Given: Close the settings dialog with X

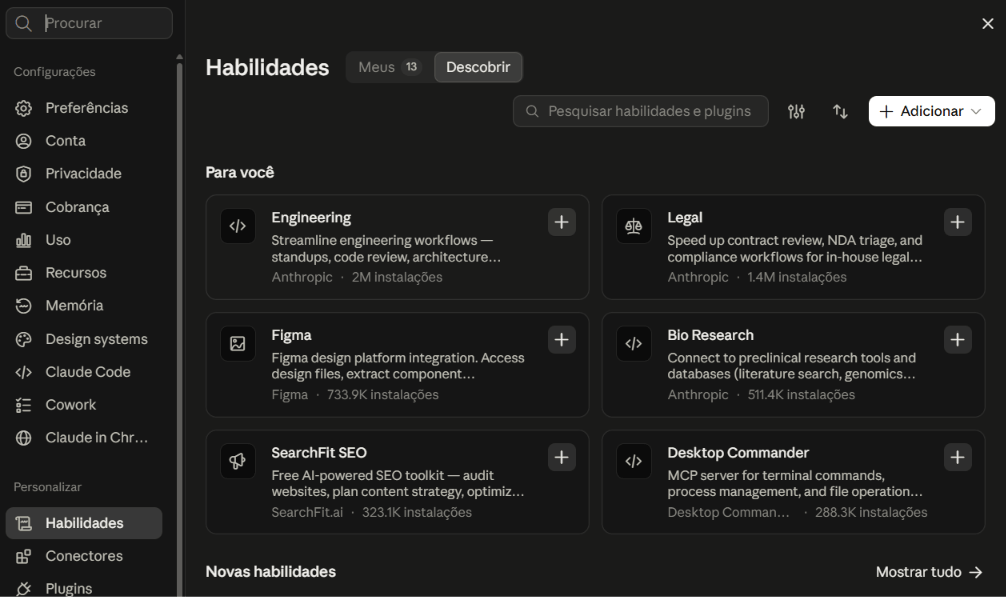Looking at the screenshot, I should click(x=987, y=24).
